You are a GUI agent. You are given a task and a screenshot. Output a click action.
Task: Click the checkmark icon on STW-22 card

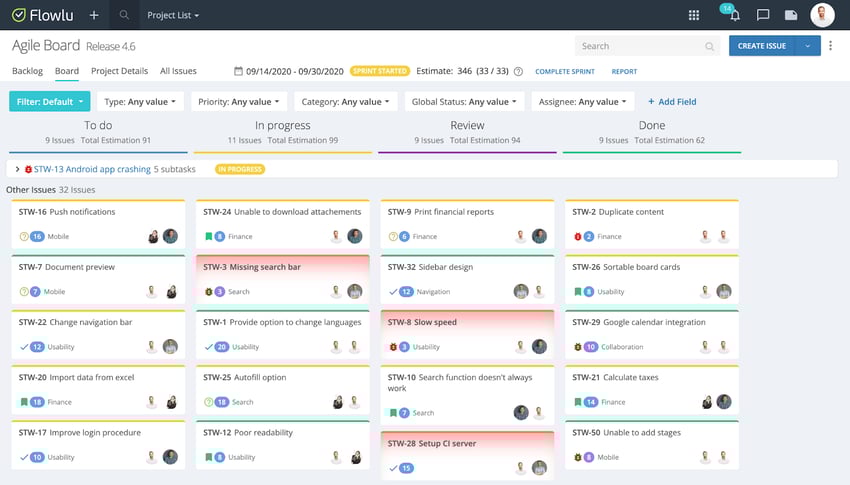[24, 347]
